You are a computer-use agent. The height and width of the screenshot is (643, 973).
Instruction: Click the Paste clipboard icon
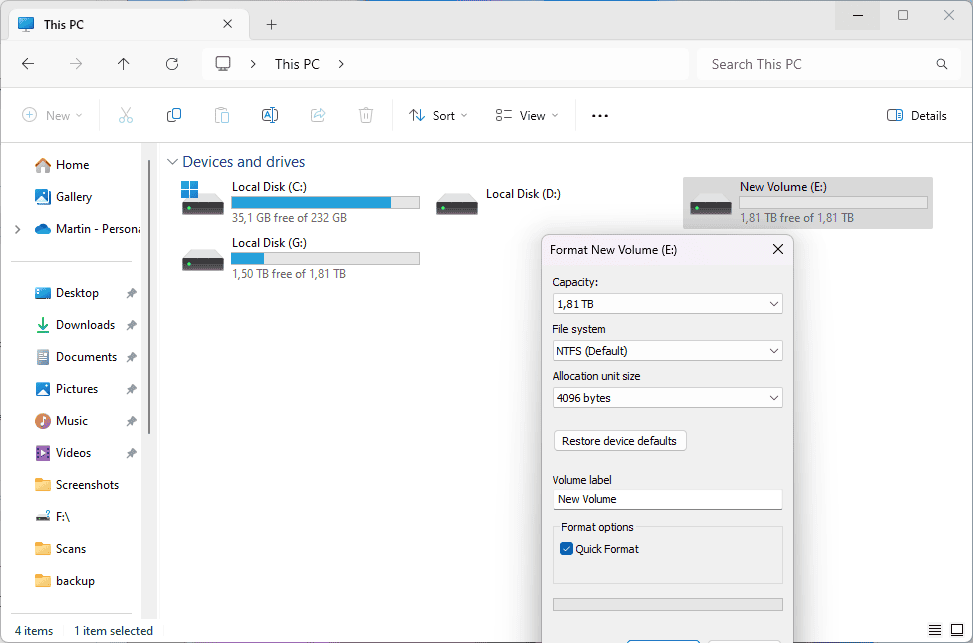point(222,115)
